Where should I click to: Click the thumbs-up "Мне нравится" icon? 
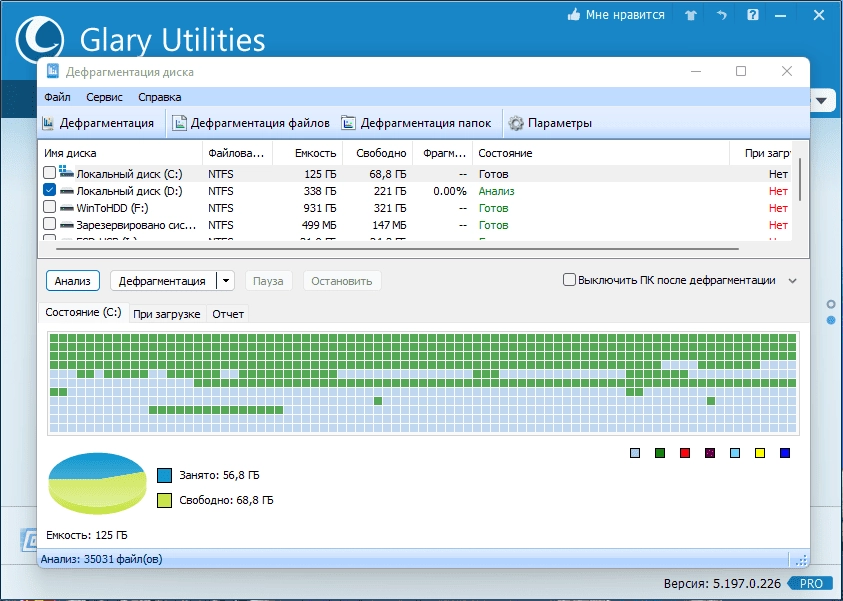click(574, 15)
